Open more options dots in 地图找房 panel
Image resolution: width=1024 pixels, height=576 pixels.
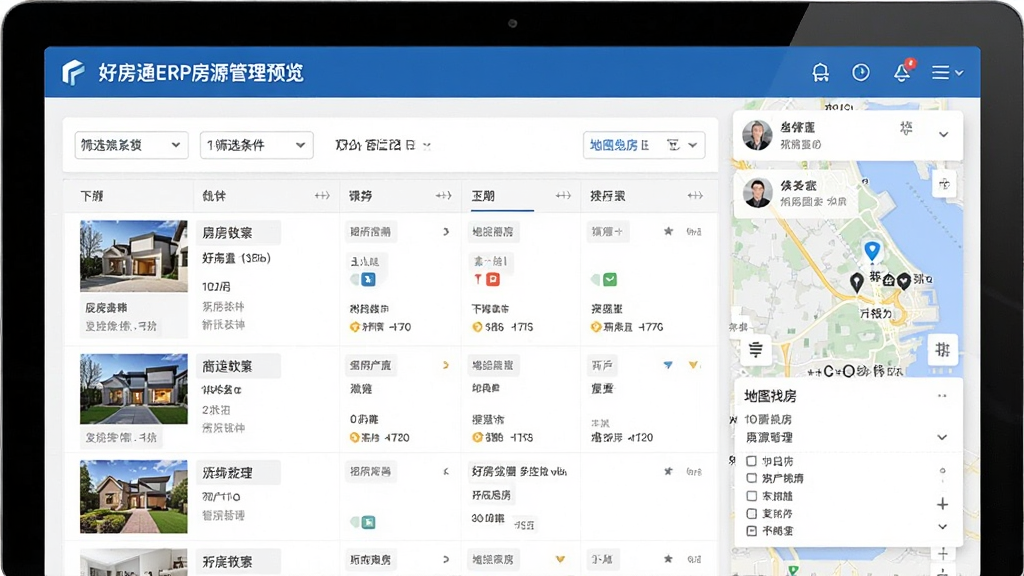pos(942,396)
